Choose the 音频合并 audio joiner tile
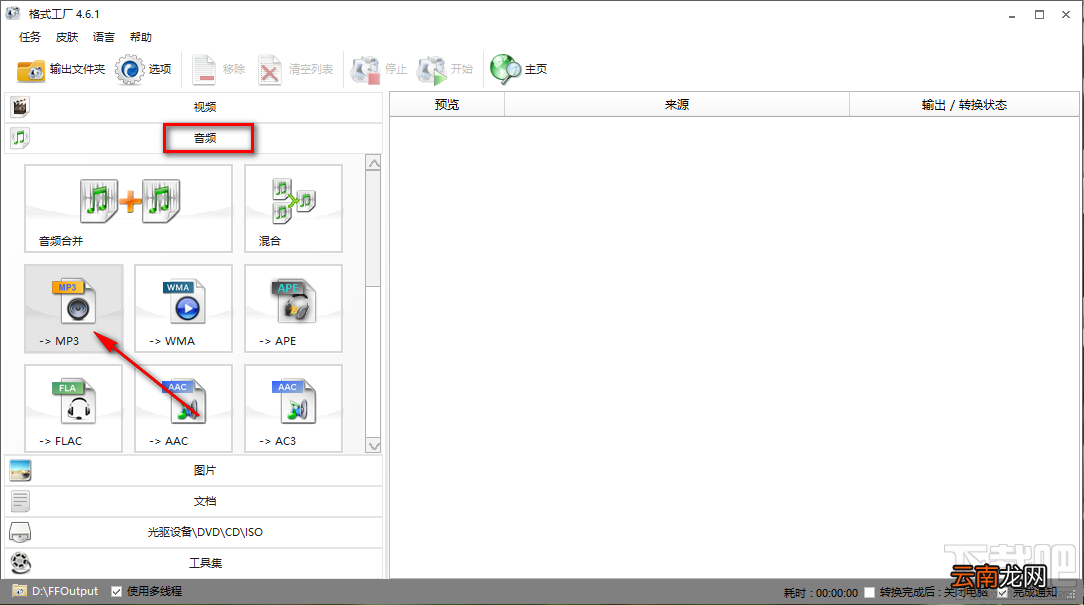Image resolution: width=1084 pixels, height=605 pixels. pyautogui.click(x=129, y=209)
